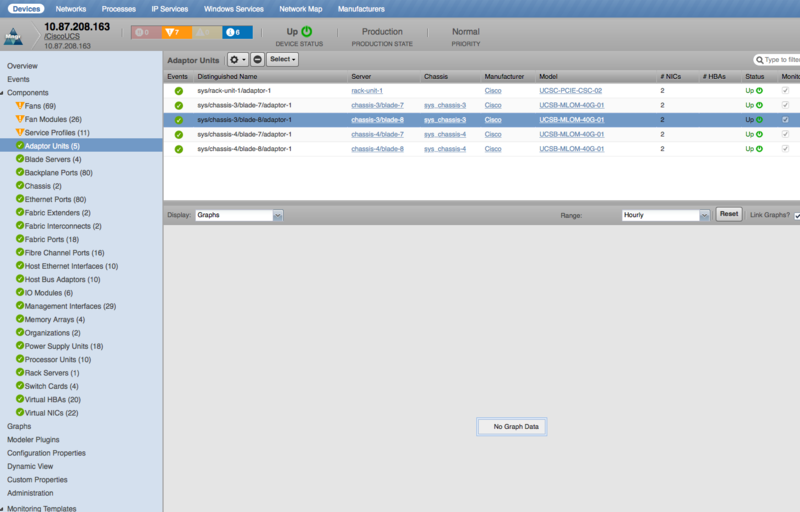Click Cisco manufacturer link in rack-unit-1 row
The height and width of the screenshot is (512, 800).
click(493, 91)
